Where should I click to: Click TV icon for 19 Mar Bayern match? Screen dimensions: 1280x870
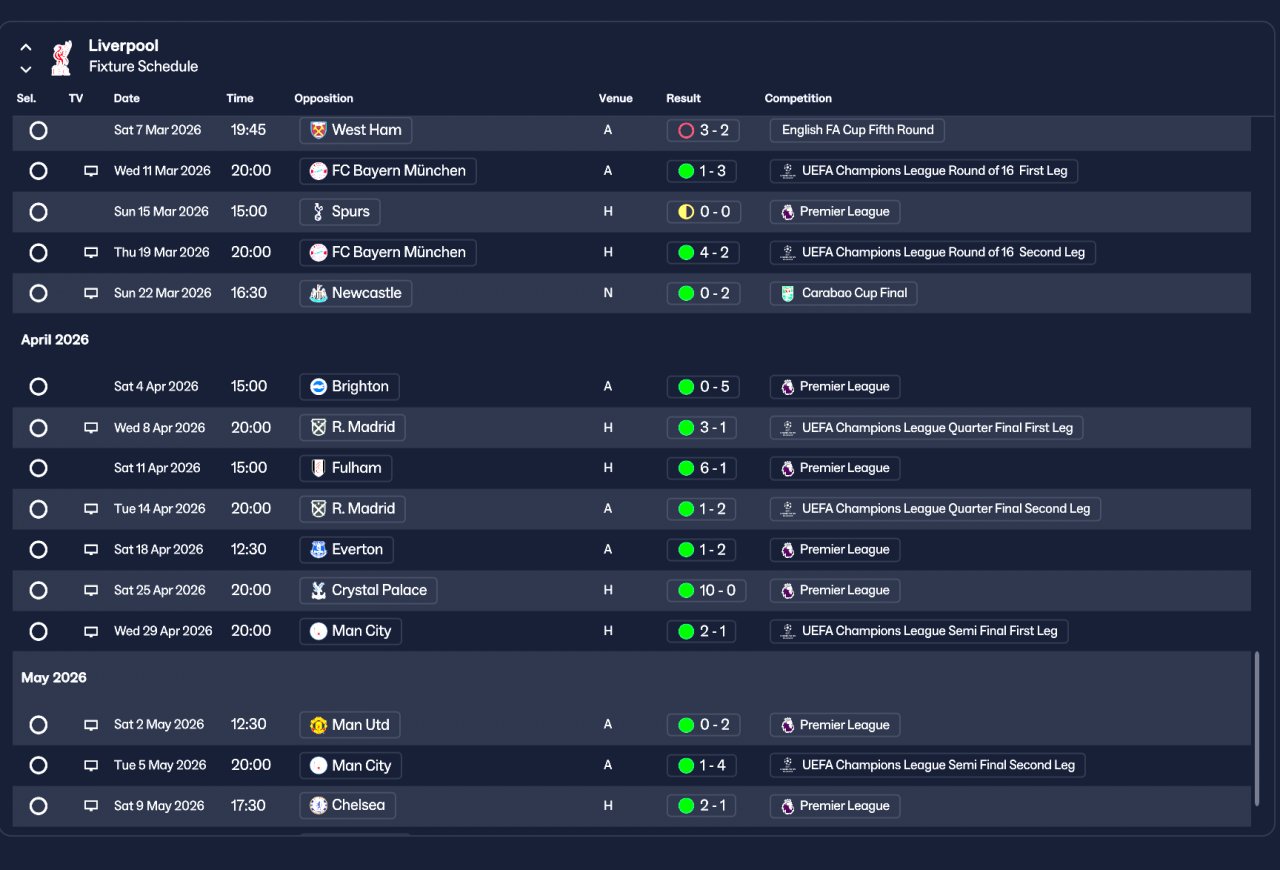(91, 253)
